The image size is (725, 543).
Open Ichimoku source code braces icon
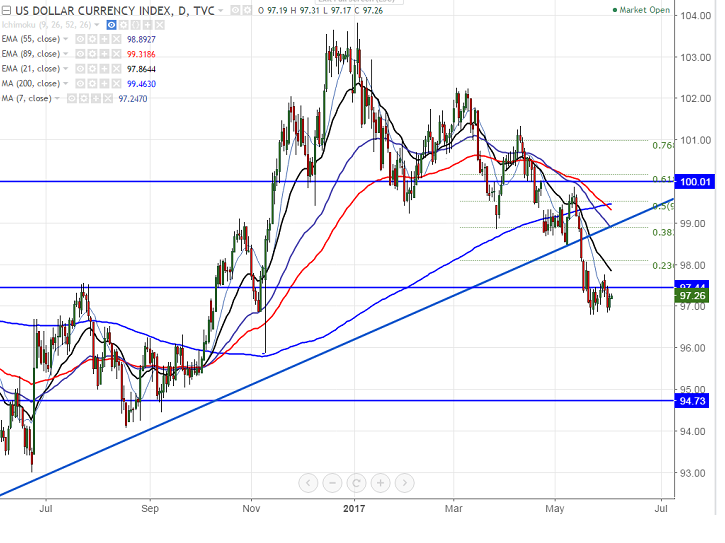[x=135, y=25]
